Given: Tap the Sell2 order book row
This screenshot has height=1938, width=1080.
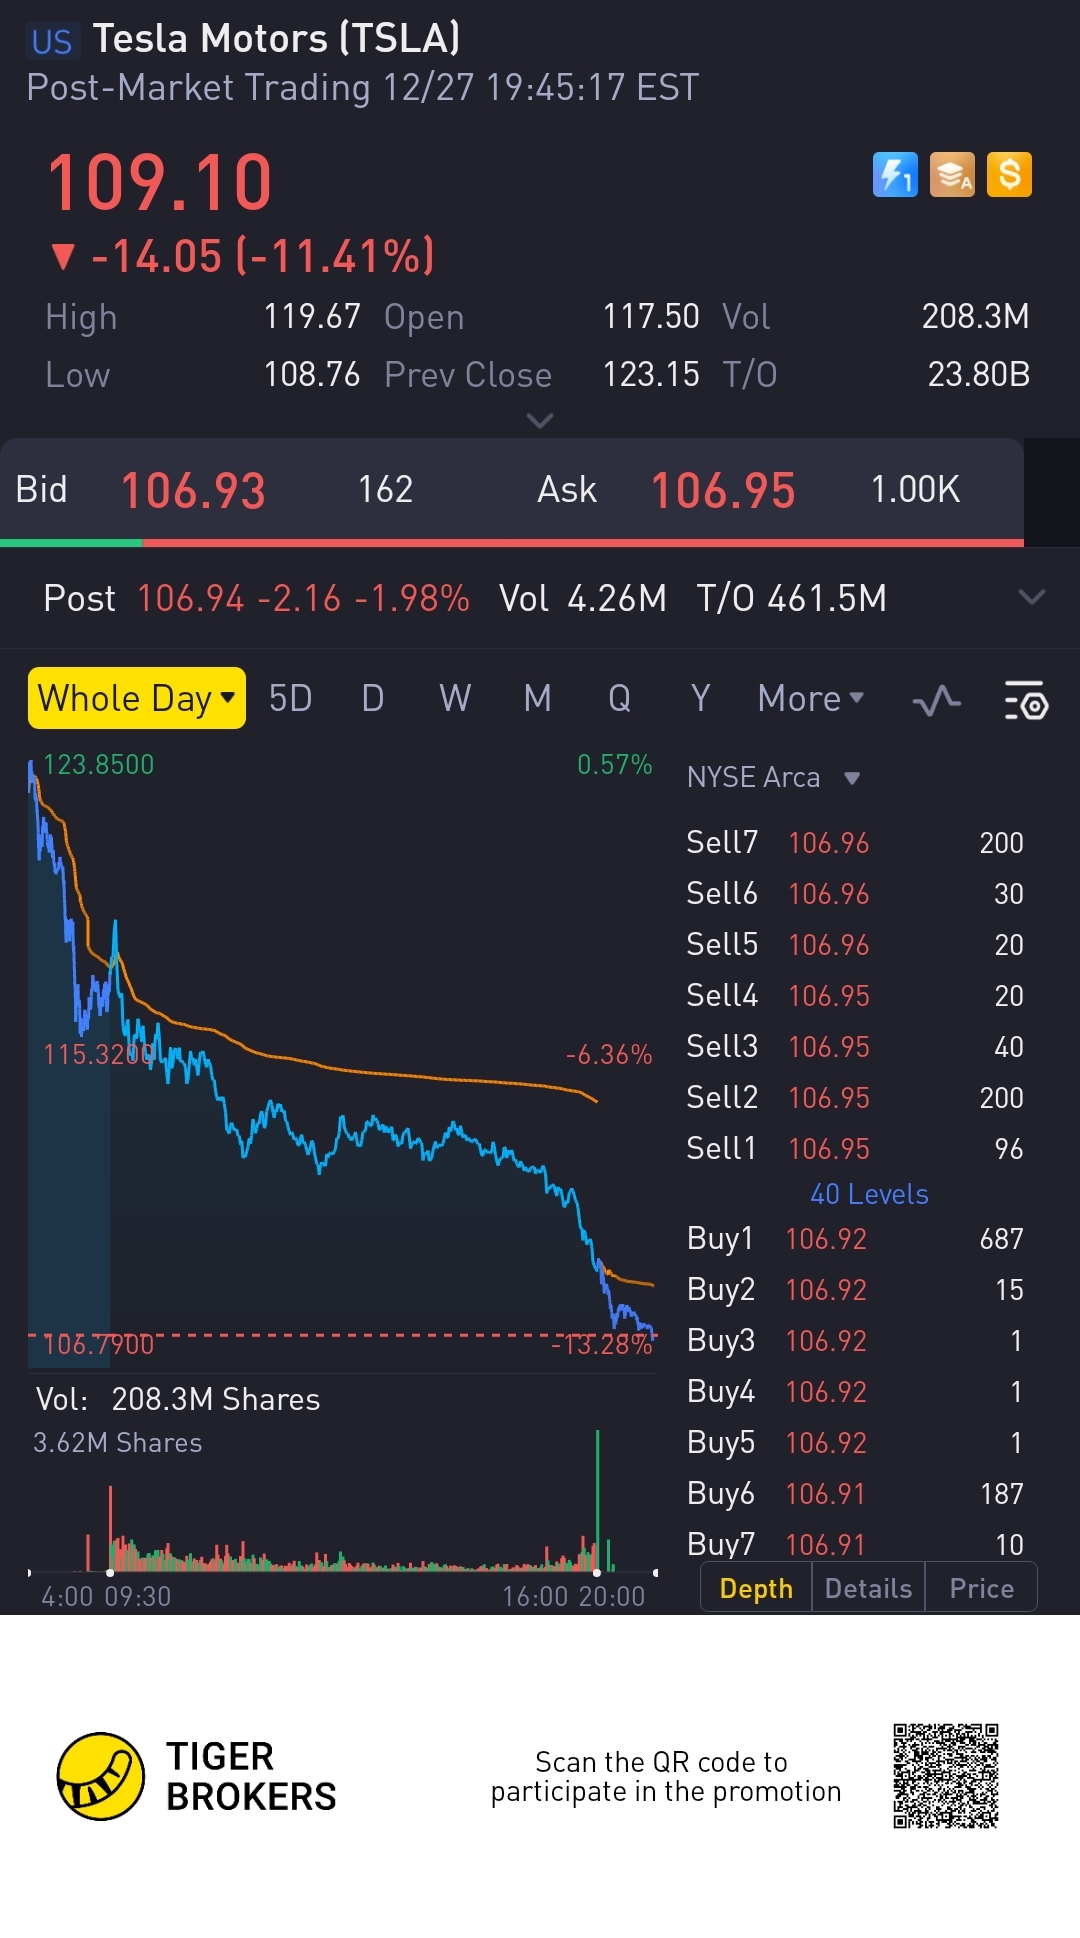Looking at the screenshot, I should point(855,1097).
